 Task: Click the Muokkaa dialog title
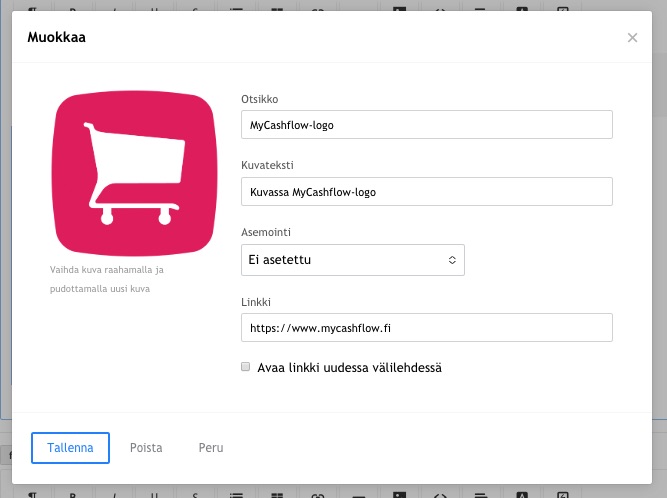click(x=57, y=37)
